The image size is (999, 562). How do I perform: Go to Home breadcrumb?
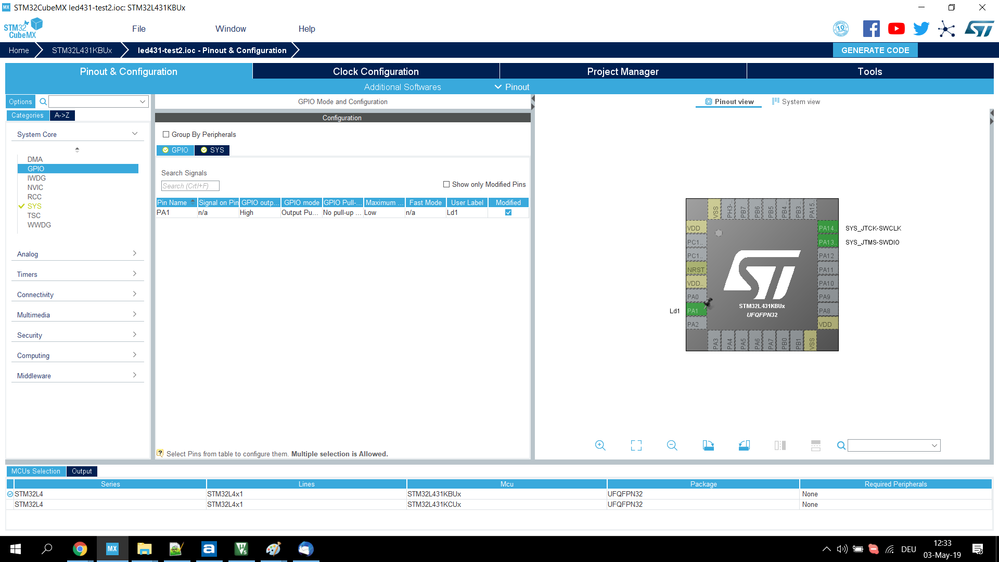[x=18, y=50]
